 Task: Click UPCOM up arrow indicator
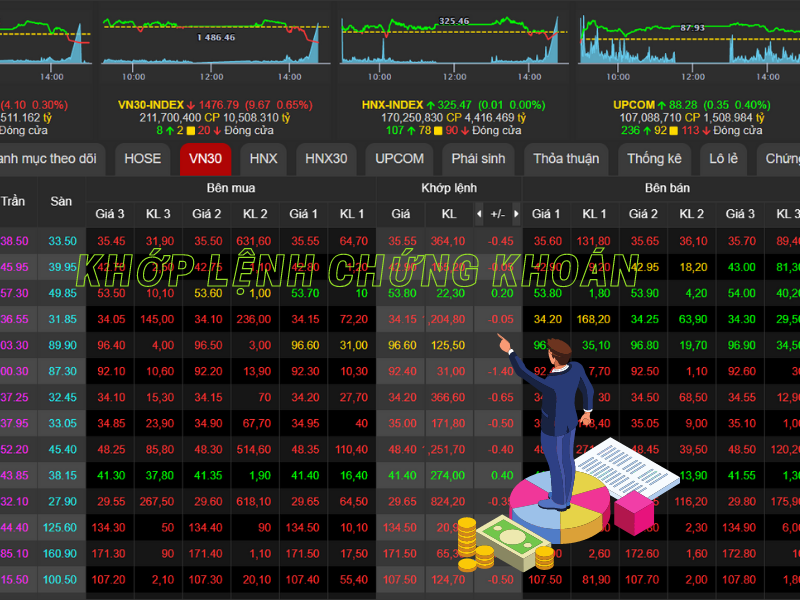[x=662, y=106]
